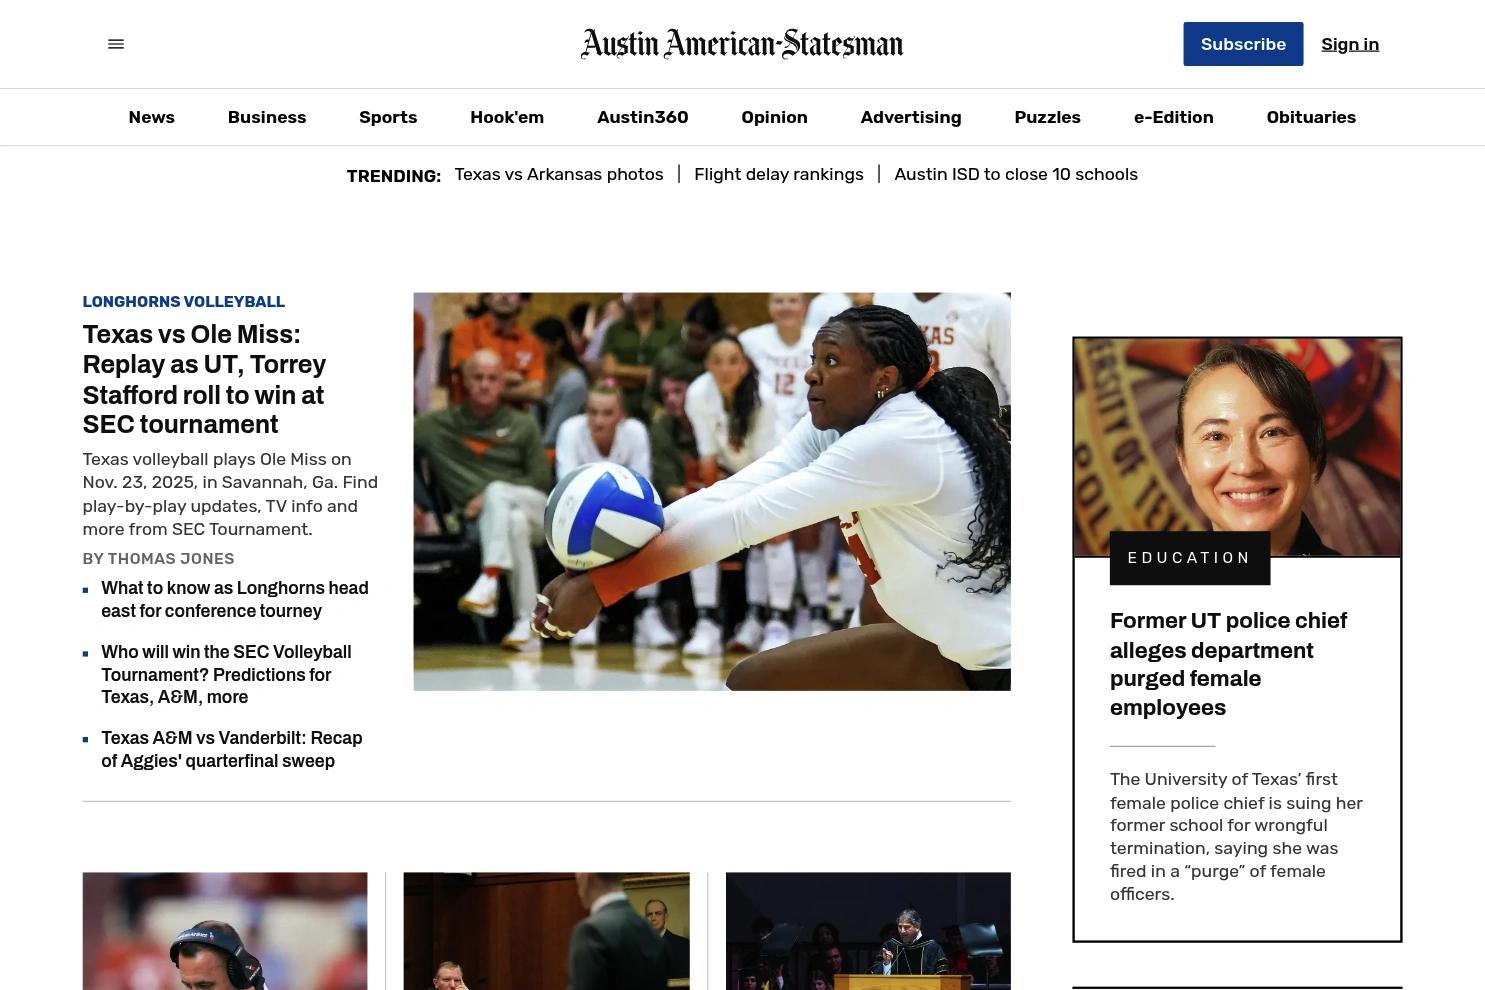This screenshot has height=990, width=1485.
Task: Go to the Advertising page
Action: [911, 117]
